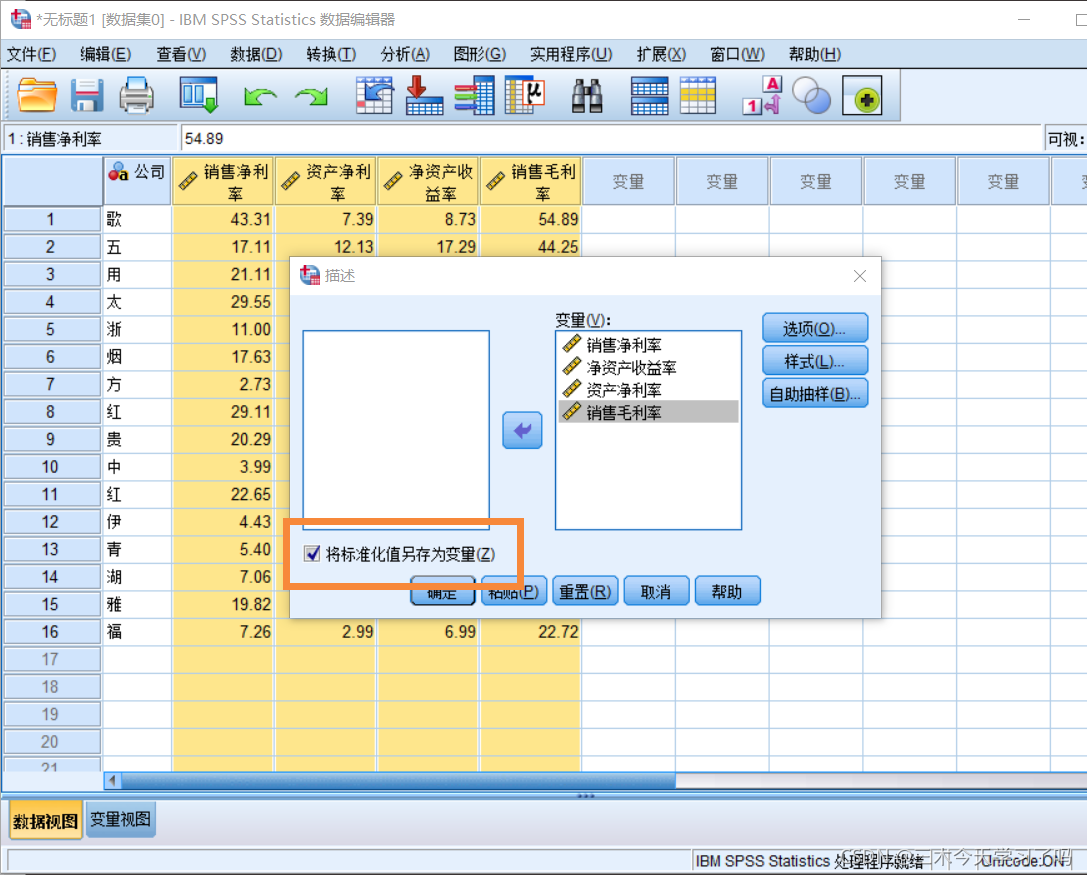1087x875 pixels.
Task: Select 资产净利率 in the variable list
Action: 648,389
